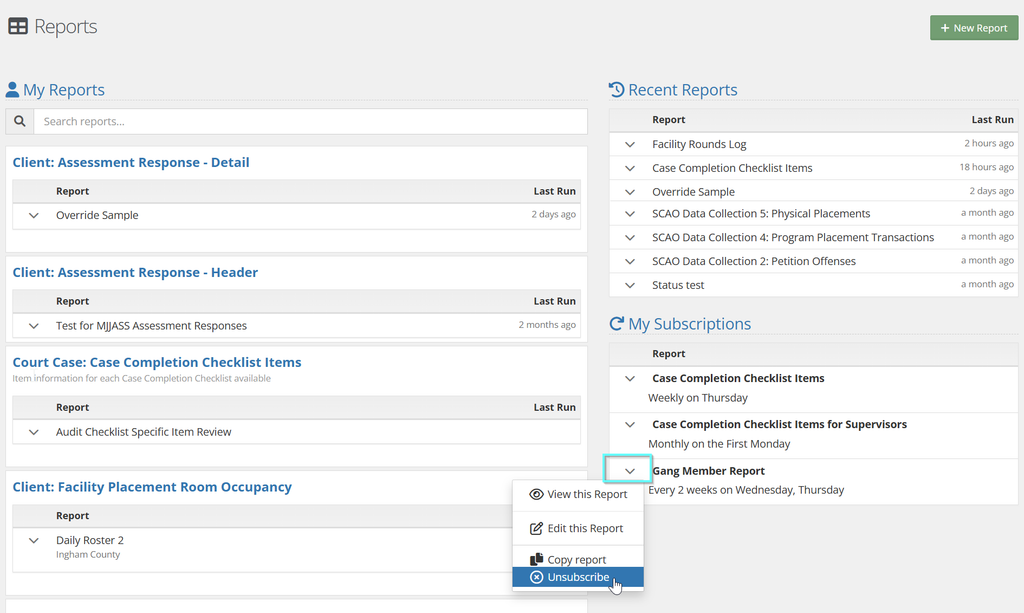Click Facility Rounds Log report name
The width and height of the screenshot is (1024, 613).
tap(699, 144)
